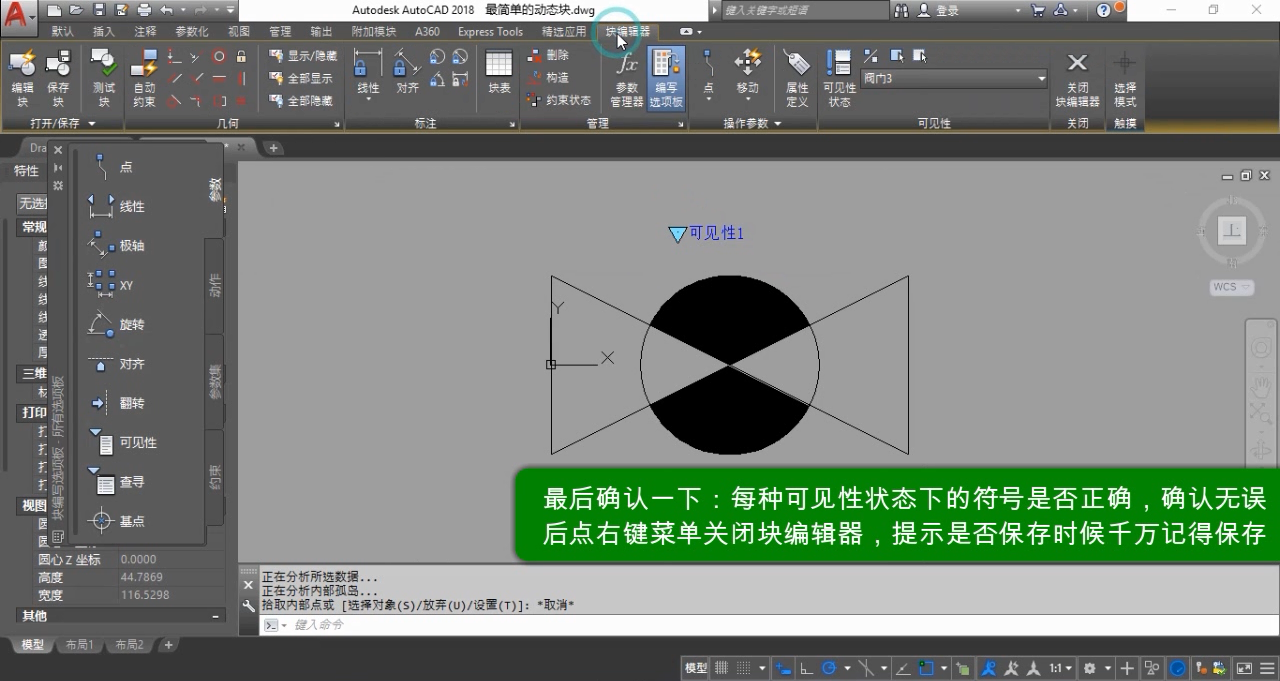Select the XY parameter in palette

(112, 285)
